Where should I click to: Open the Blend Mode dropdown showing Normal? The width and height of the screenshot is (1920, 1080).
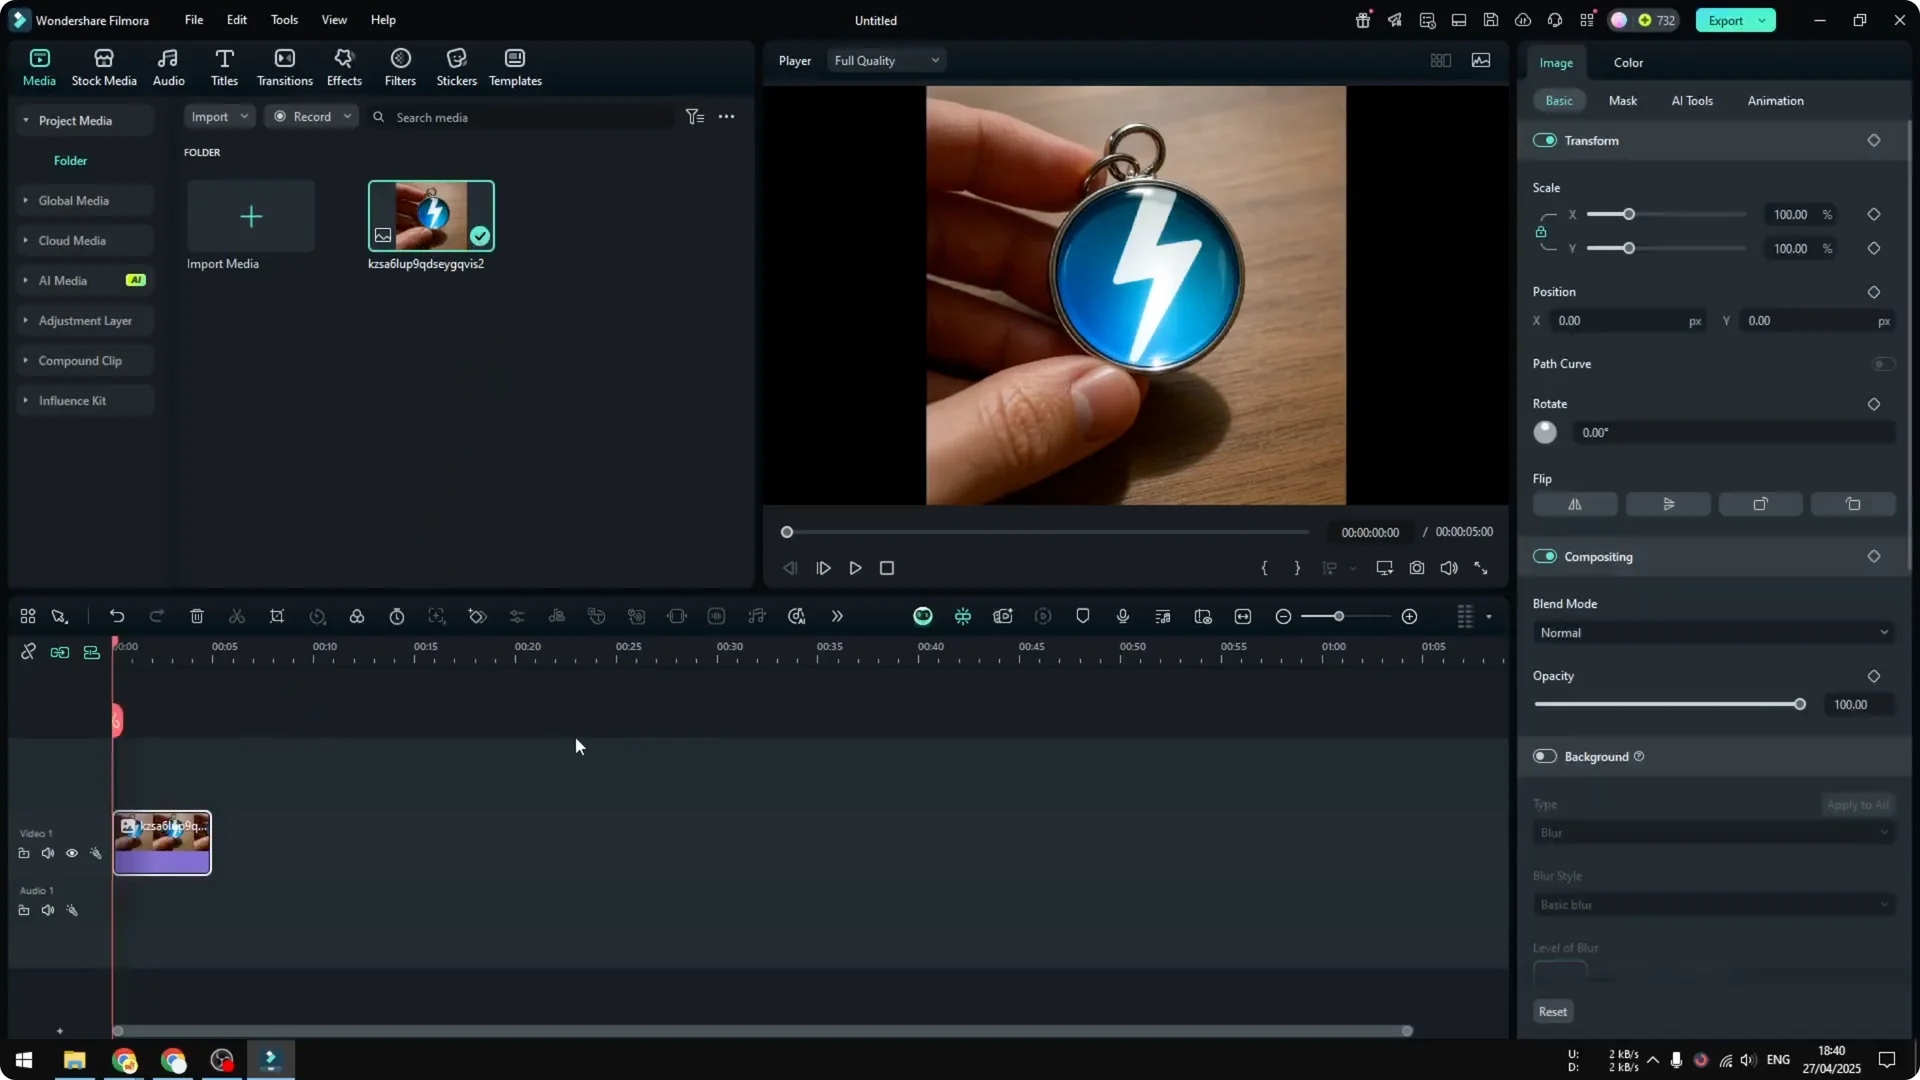[x=1712, y=632]
